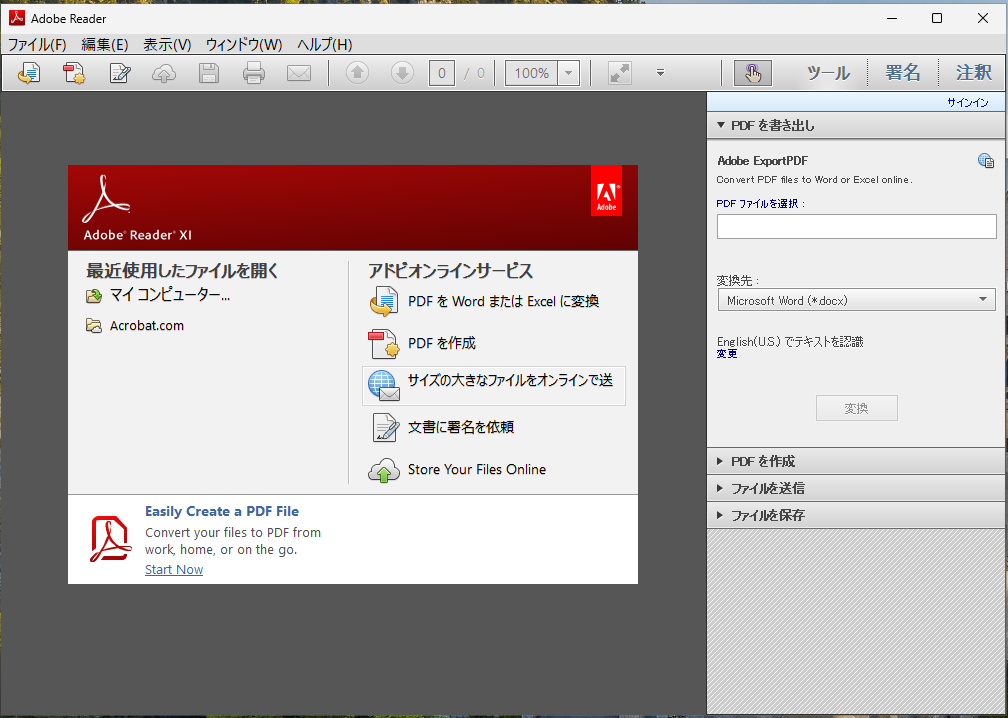Screen dimensions: 1008x718
Task: Click the Open file toolbar icon
Action: pyautogui.click(x=29, y=73)
